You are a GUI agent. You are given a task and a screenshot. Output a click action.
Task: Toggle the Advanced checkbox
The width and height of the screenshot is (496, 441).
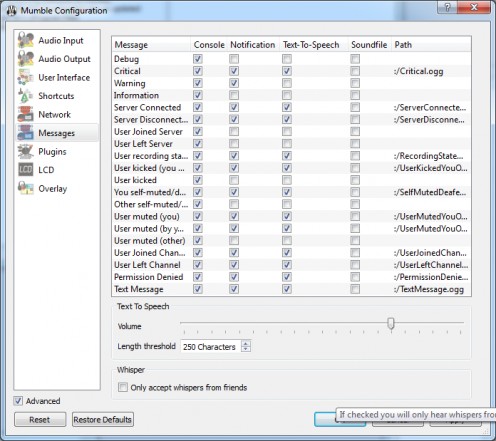point(18,401)
